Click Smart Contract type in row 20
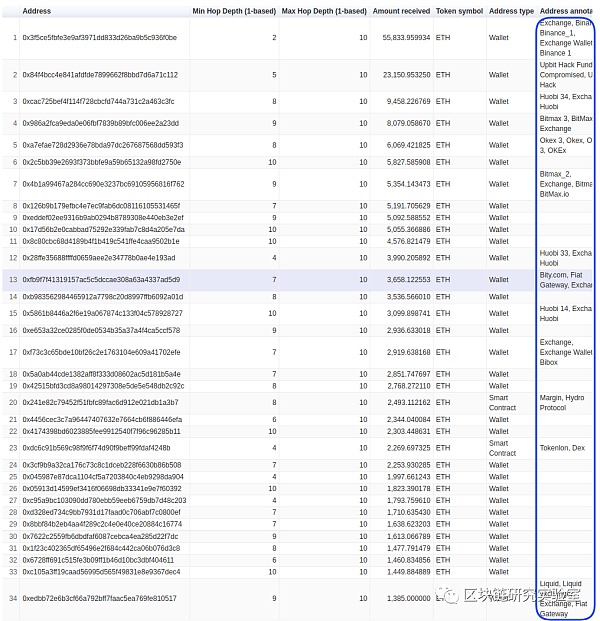Screen dimensions: 600x621 point(502,403)
